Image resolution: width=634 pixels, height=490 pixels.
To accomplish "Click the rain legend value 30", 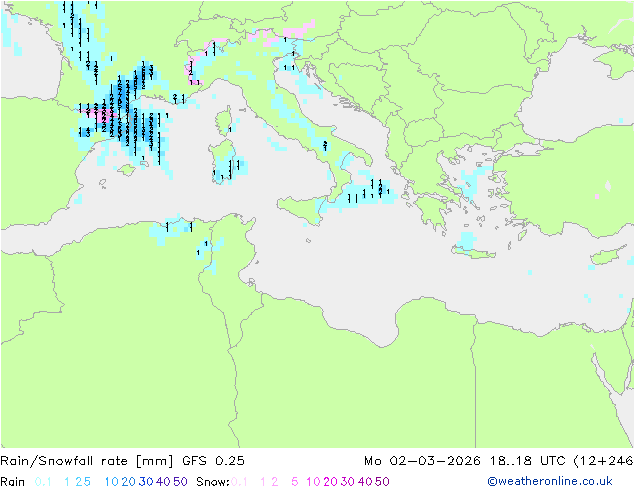I will pos(146,482).
